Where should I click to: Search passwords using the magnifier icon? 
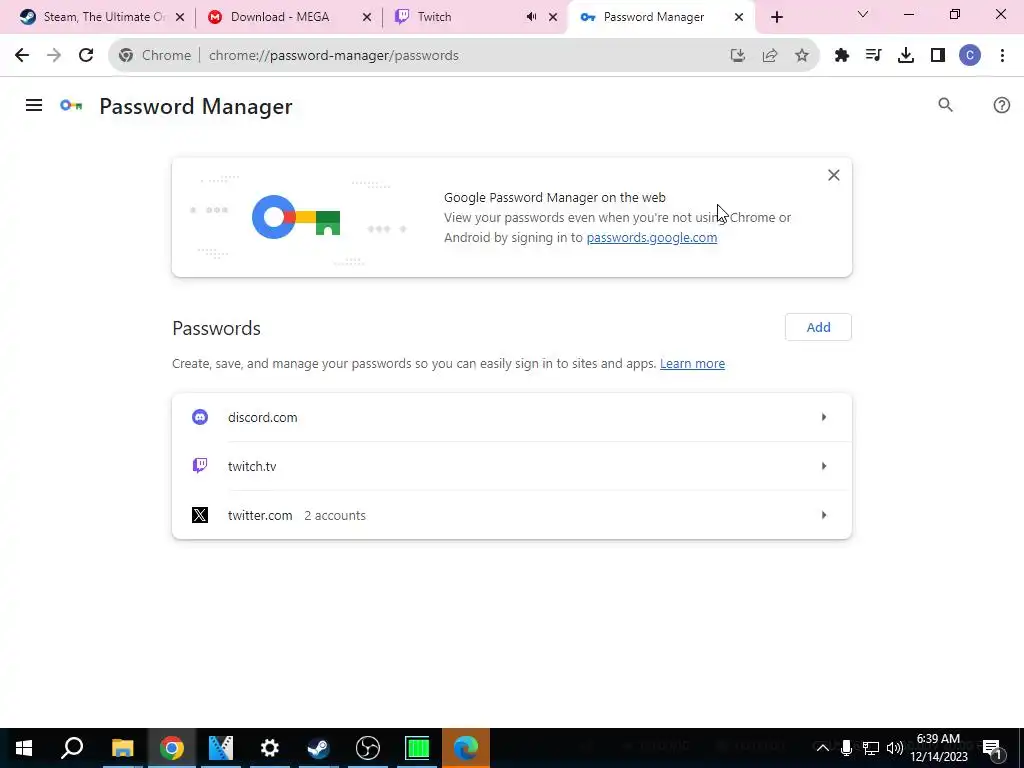pyautogui.click(x=945, y=105)
